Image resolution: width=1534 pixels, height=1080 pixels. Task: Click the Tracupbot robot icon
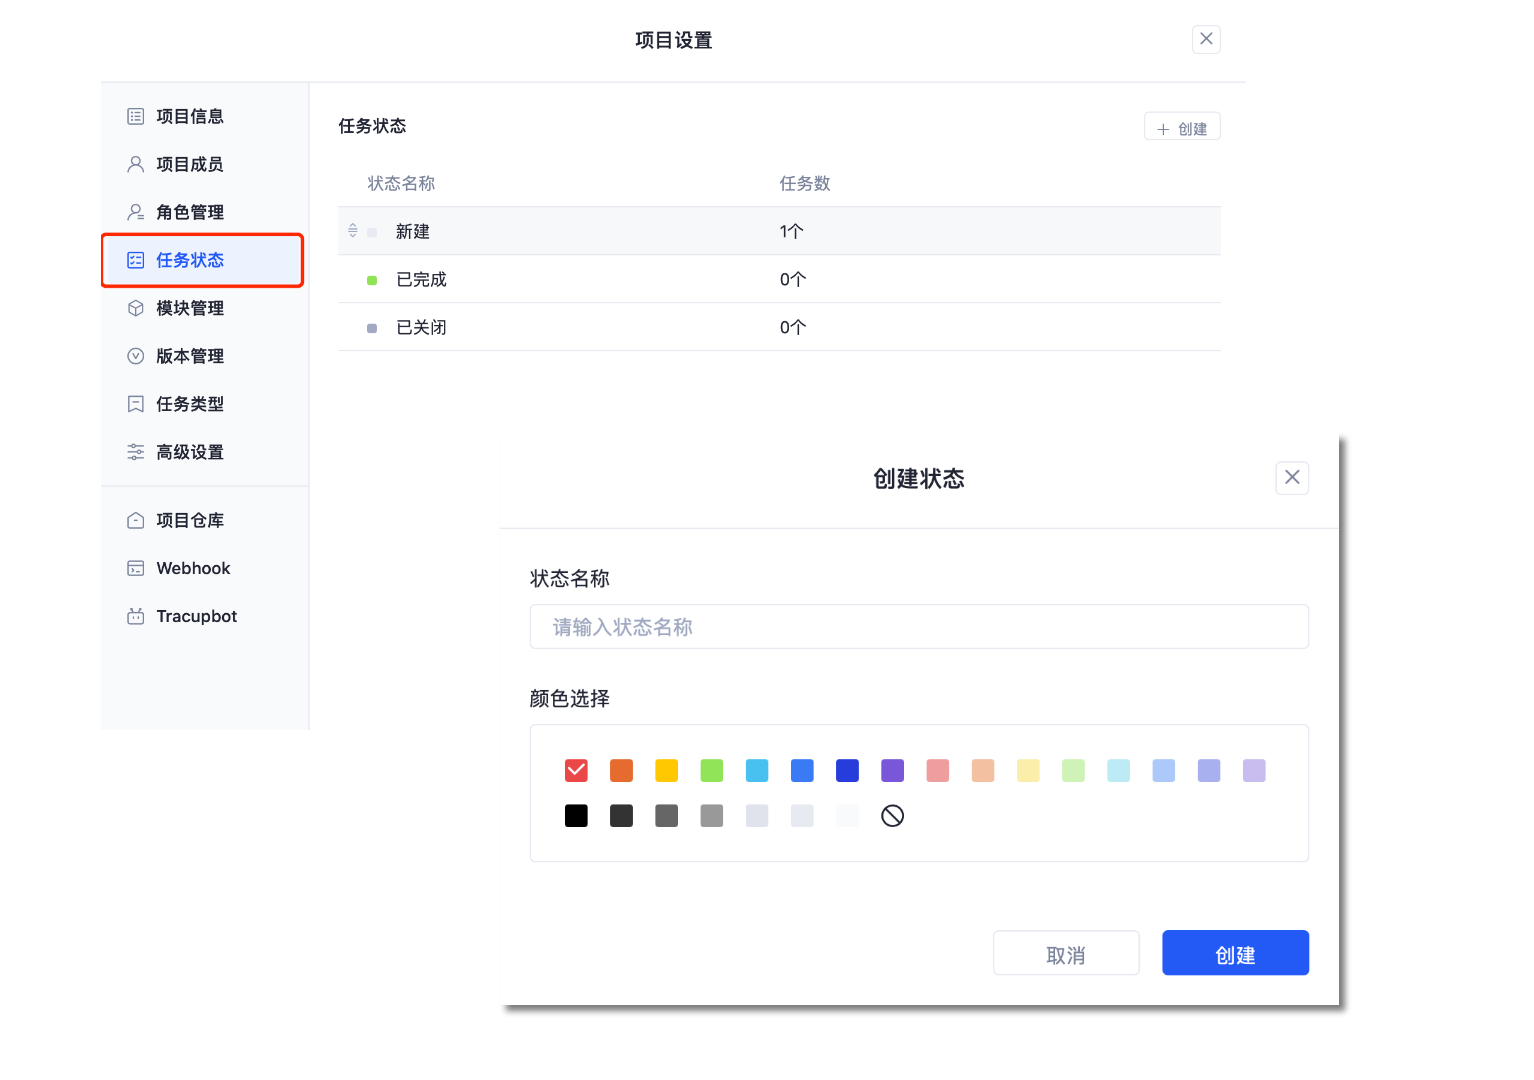(136, 617)
